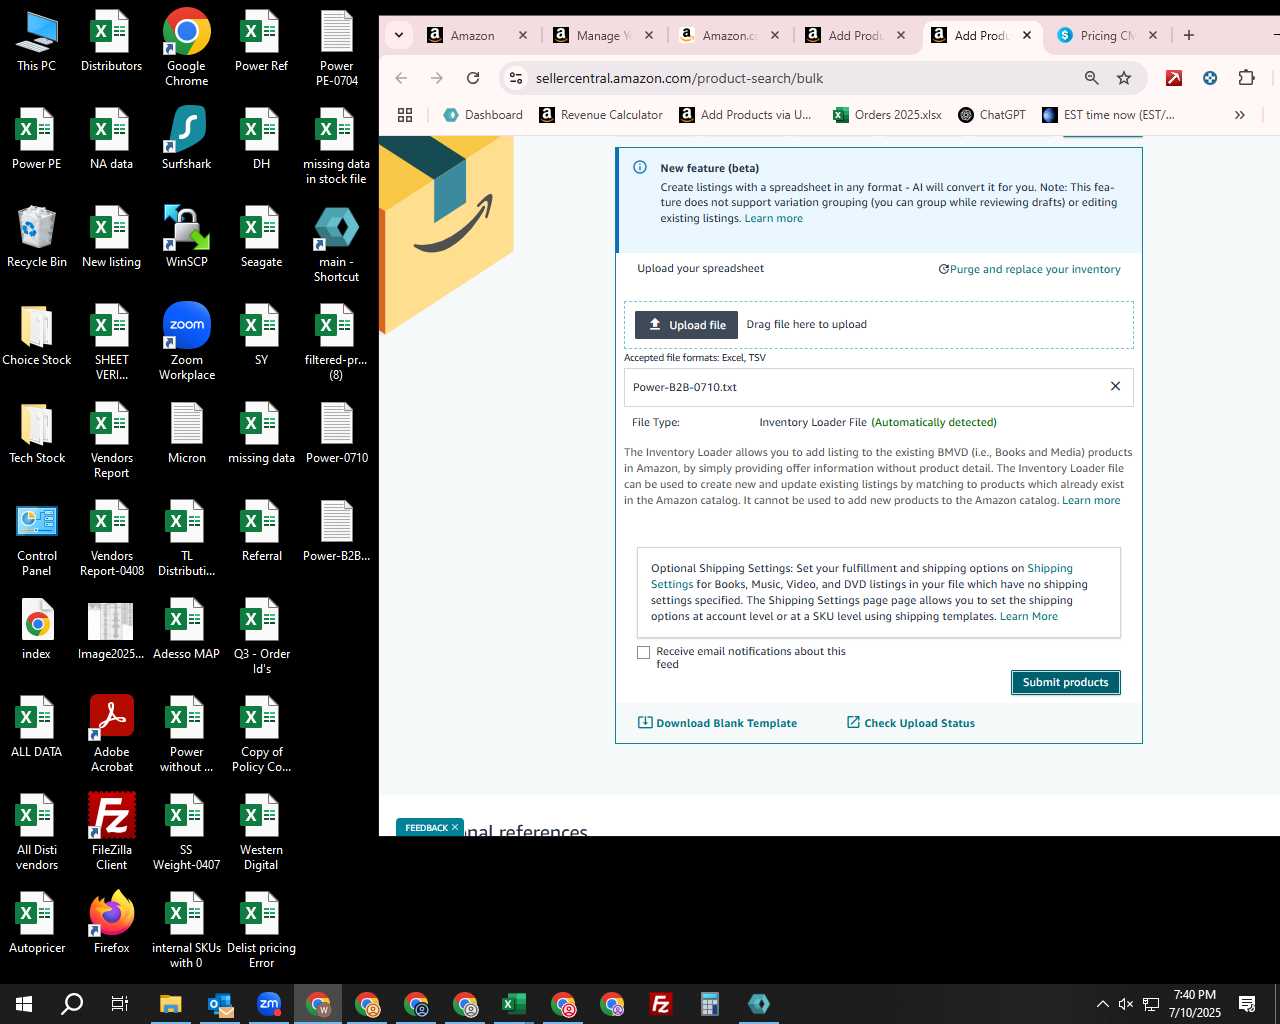
Task: Open the Power PE-0704 text file
Action: [x=336, y=48]
